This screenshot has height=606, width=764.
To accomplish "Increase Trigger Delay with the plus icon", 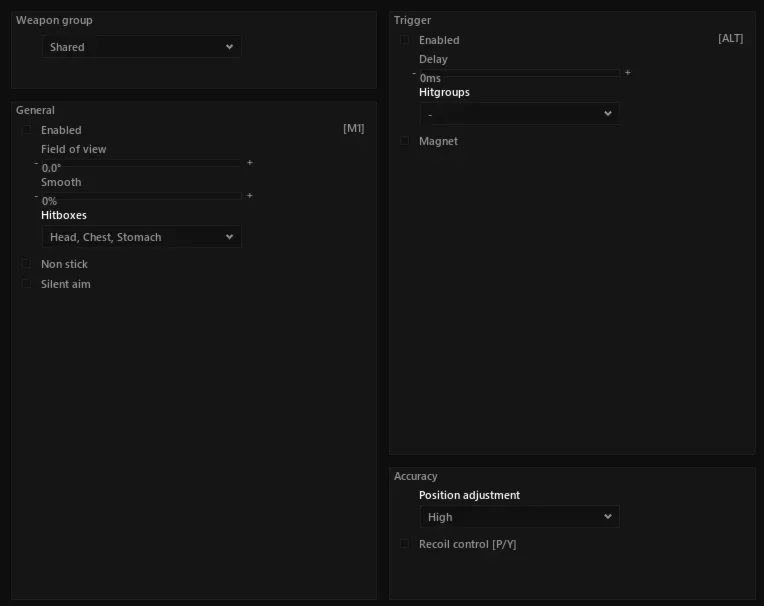I will [x=628, y=73].
